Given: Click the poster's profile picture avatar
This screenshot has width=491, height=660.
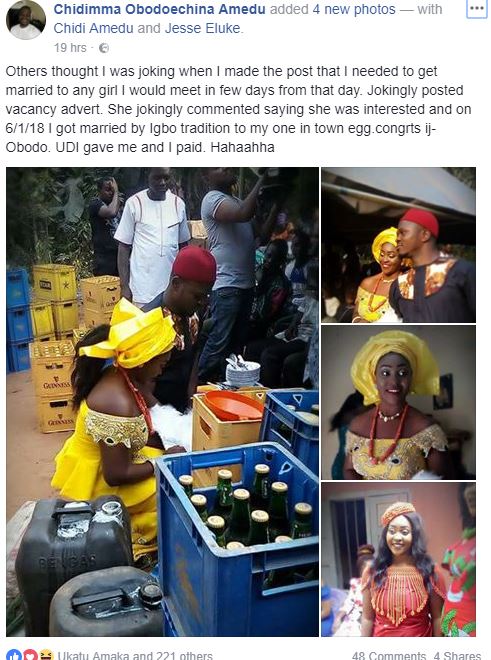Looking at the screenshot, I should [26, 20].
